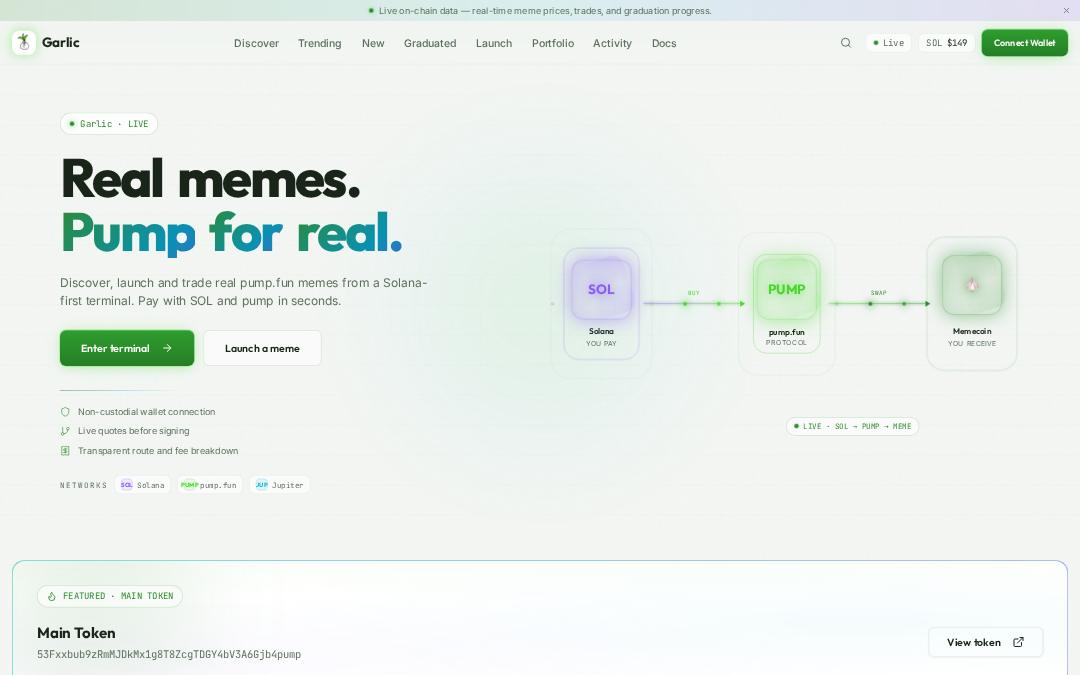
Task: Click the pump.fun PROTOCOL label
Action: click(x=786, y=337)
